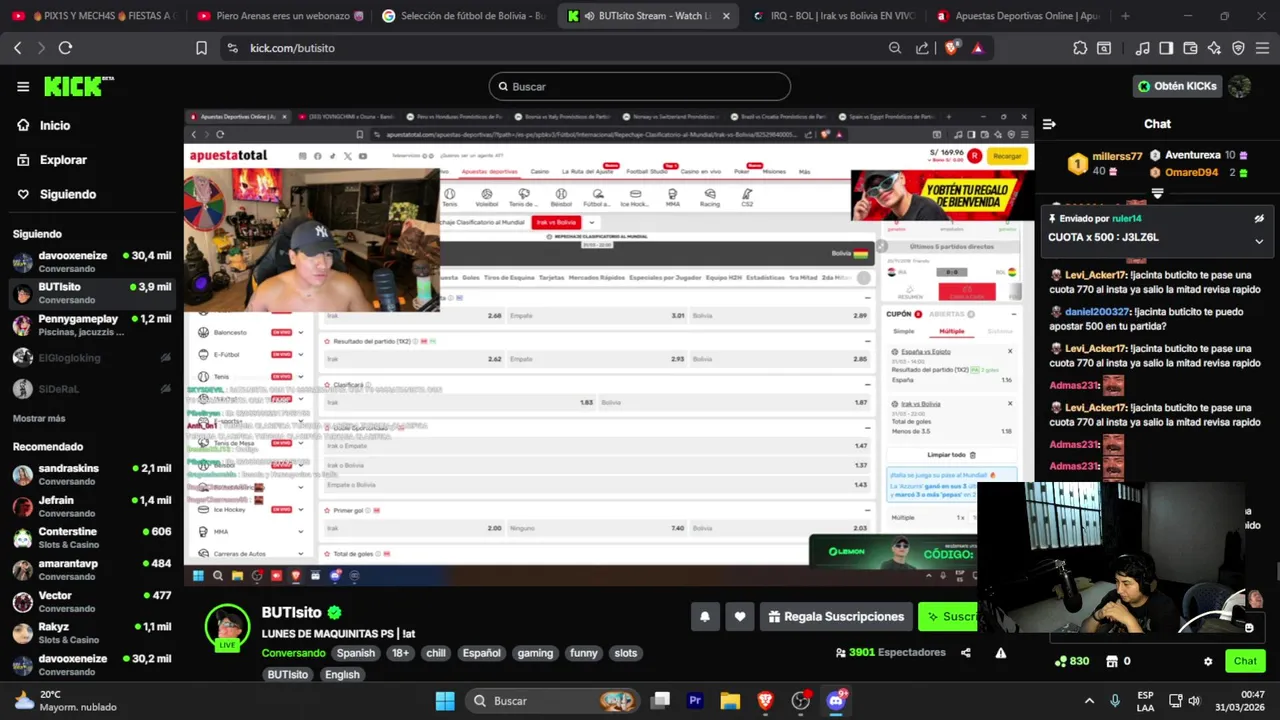Switch to Selección de fútbol de Bolivia tab
Image resolution: width=1280 pixels, height=720 pixels.
tap(463, 16)
